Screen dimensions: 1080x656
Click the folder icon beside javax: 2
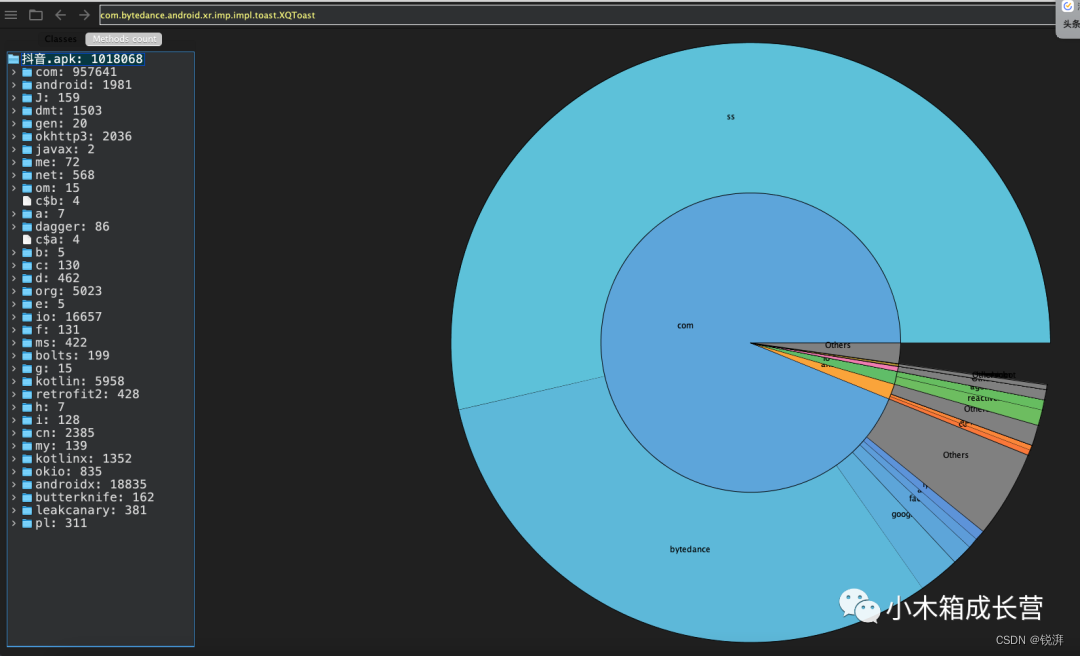27,150
